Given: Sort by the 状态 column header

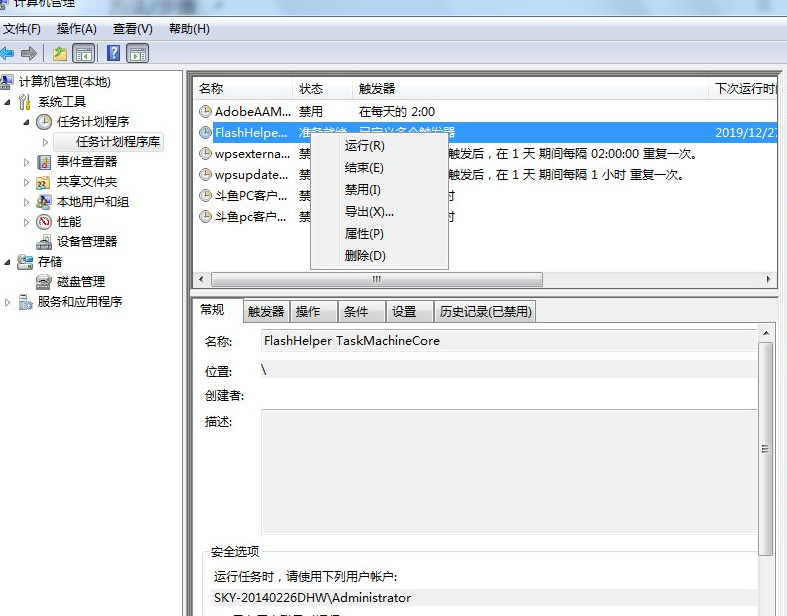Looking at the screenshot, I should tap(323, 89).
